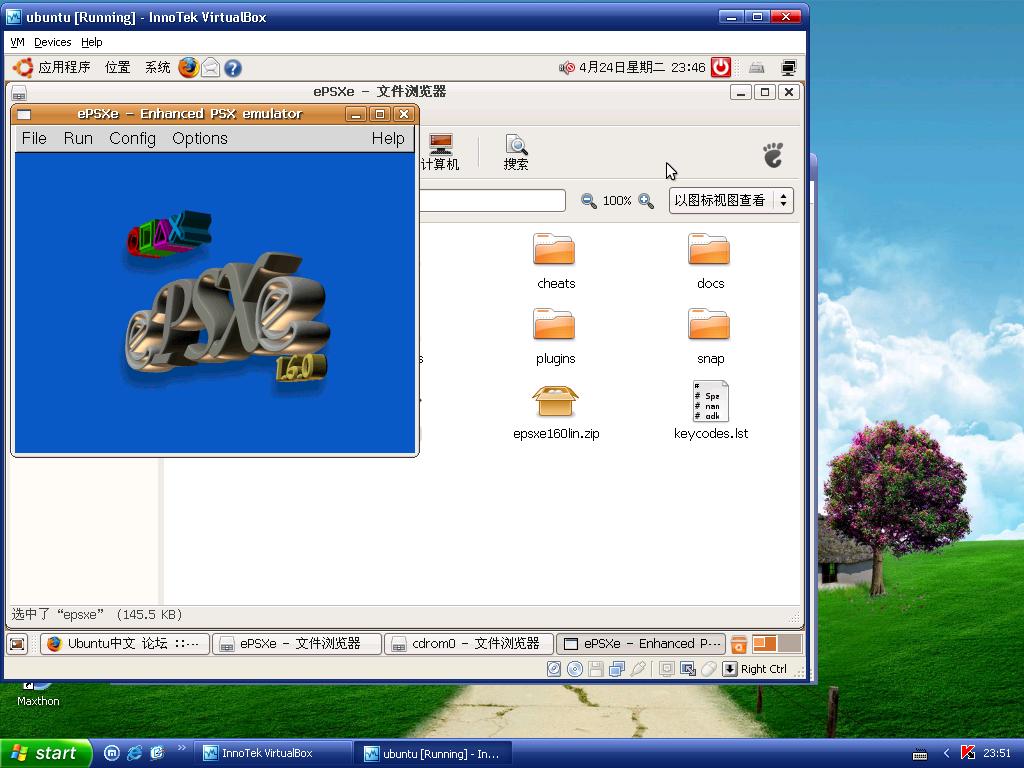The height and width of the screenshot is (768, 1024).
Task: Switch to Ubuntu中文 论坛 Firefox taskbar window
Action: point(125,644)
